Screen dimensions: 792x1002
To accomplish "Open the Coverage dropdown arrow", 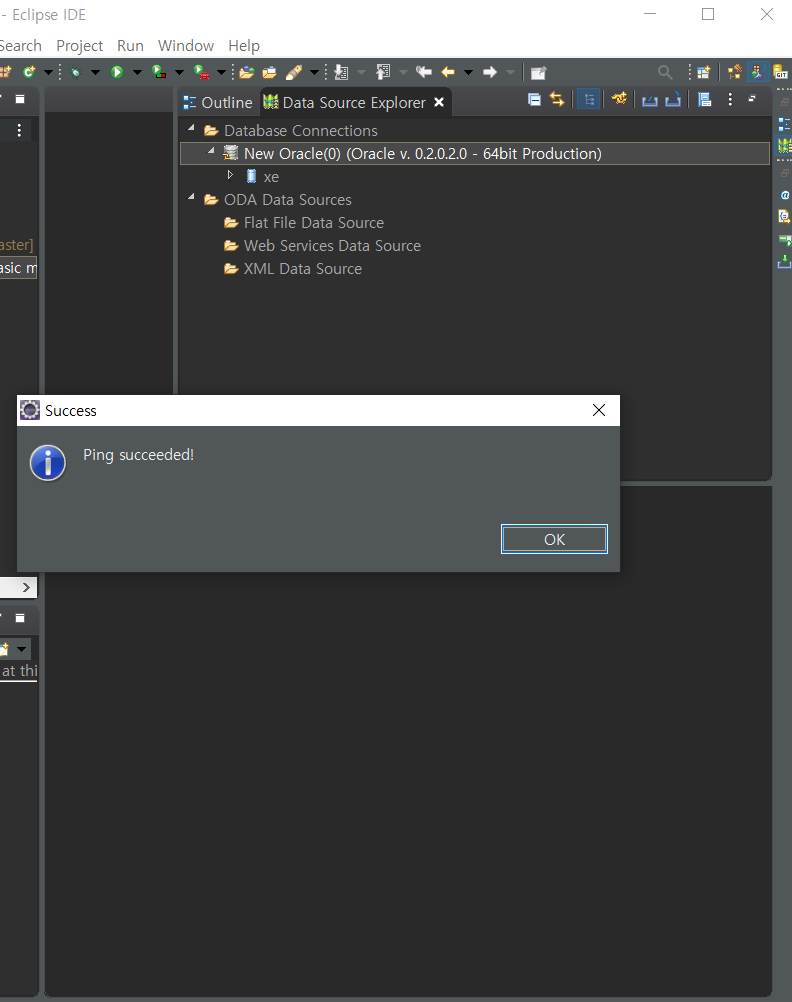I will [179, 72].
